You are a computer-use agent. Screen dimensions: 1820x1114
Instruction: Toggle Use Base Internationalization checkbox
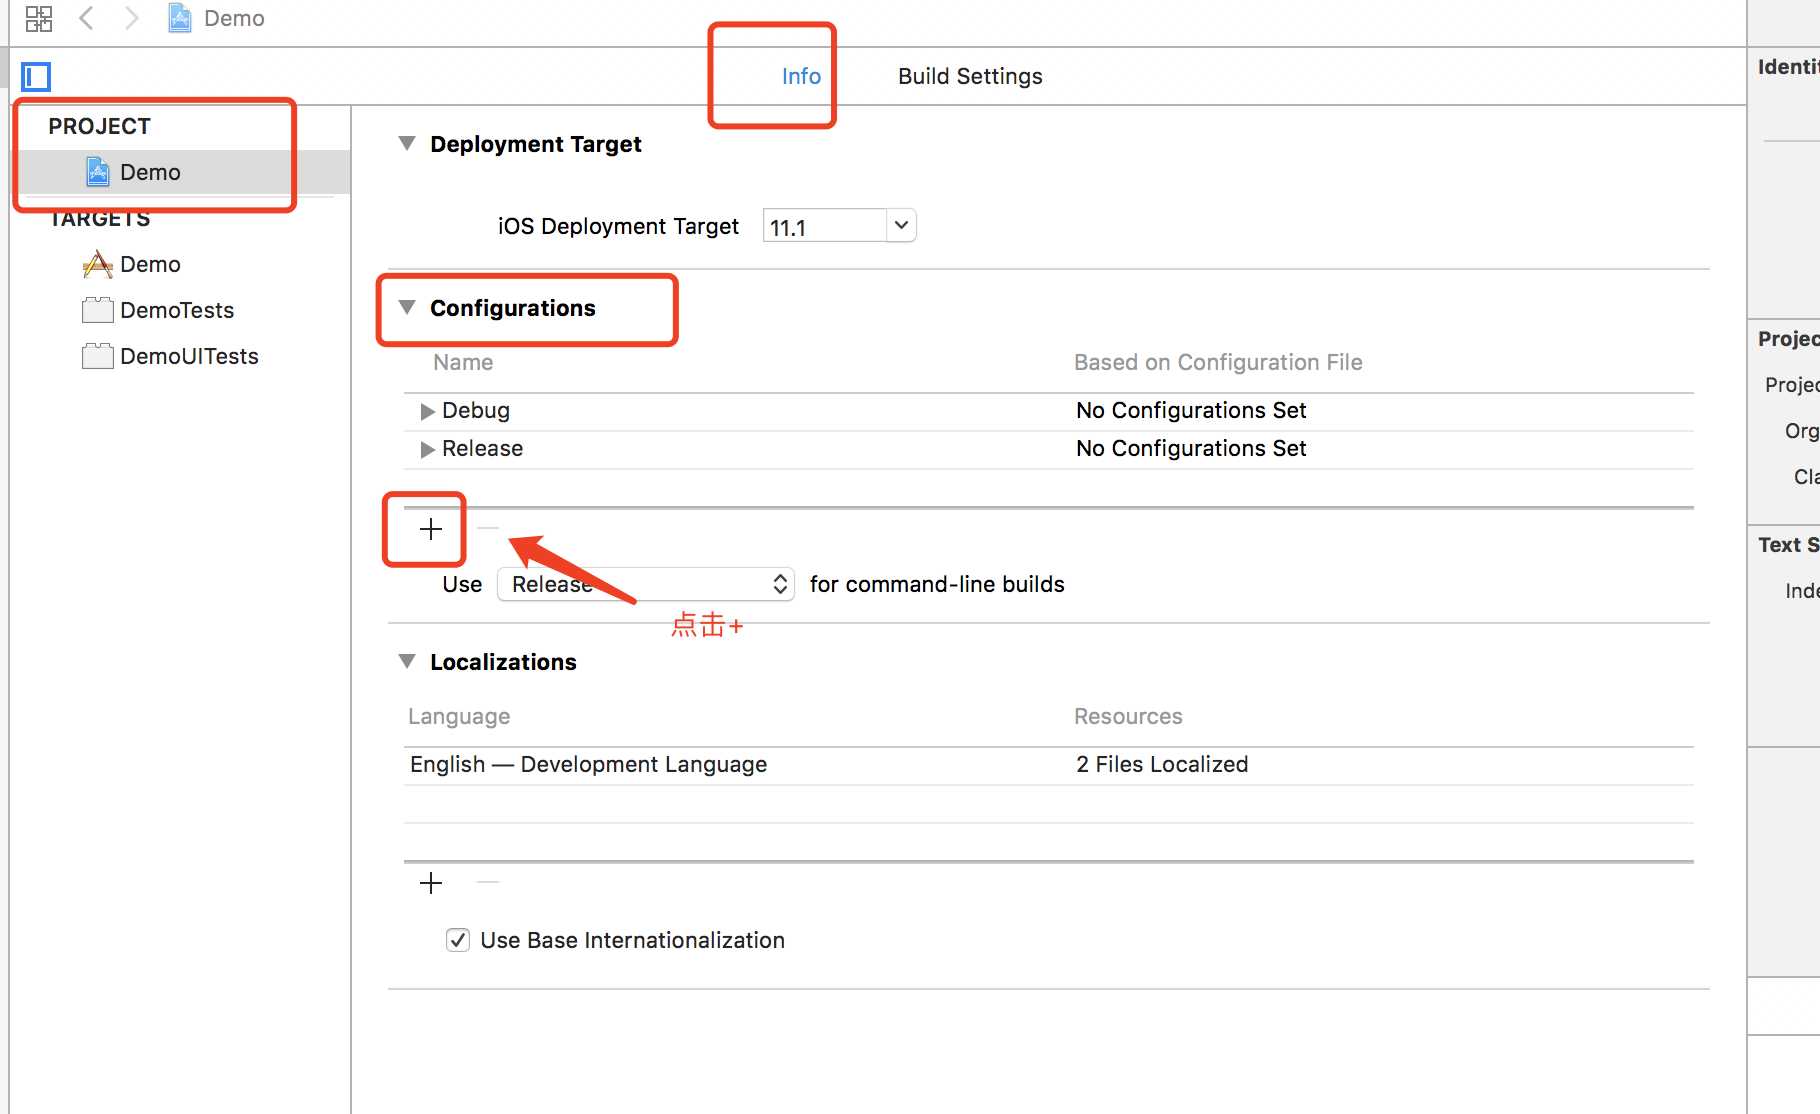(x=458, y=940)
